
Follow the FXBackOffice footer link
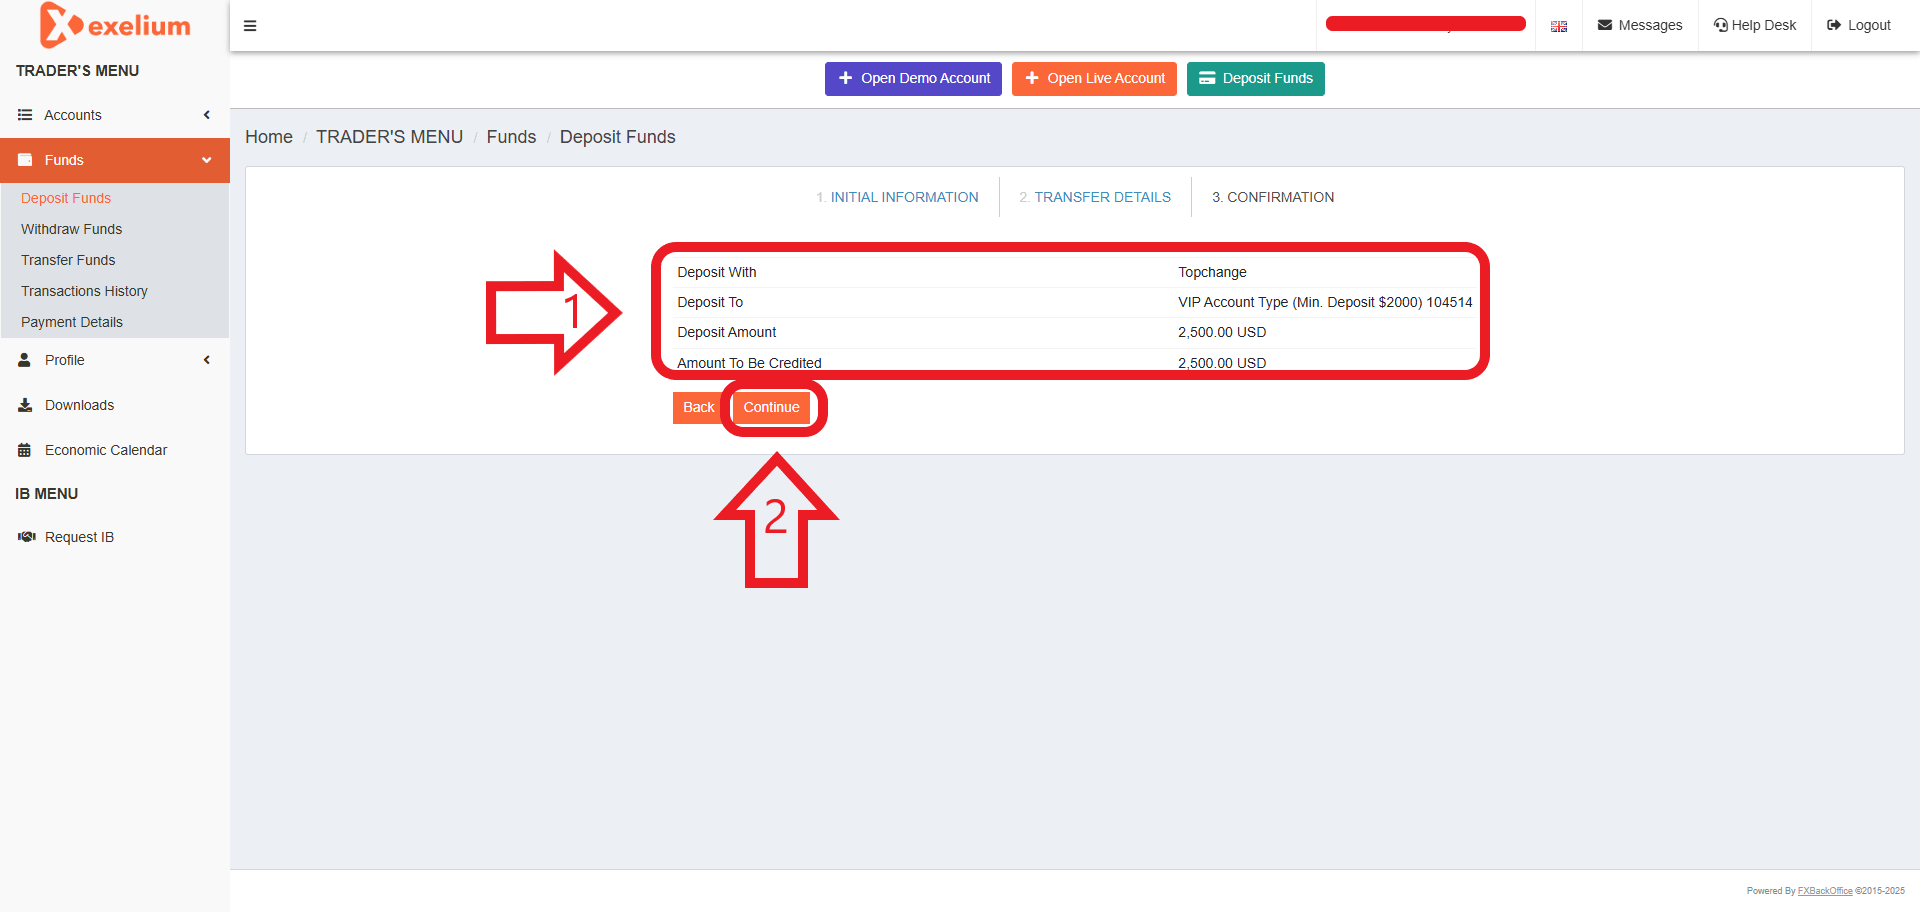click(1825, 891)
